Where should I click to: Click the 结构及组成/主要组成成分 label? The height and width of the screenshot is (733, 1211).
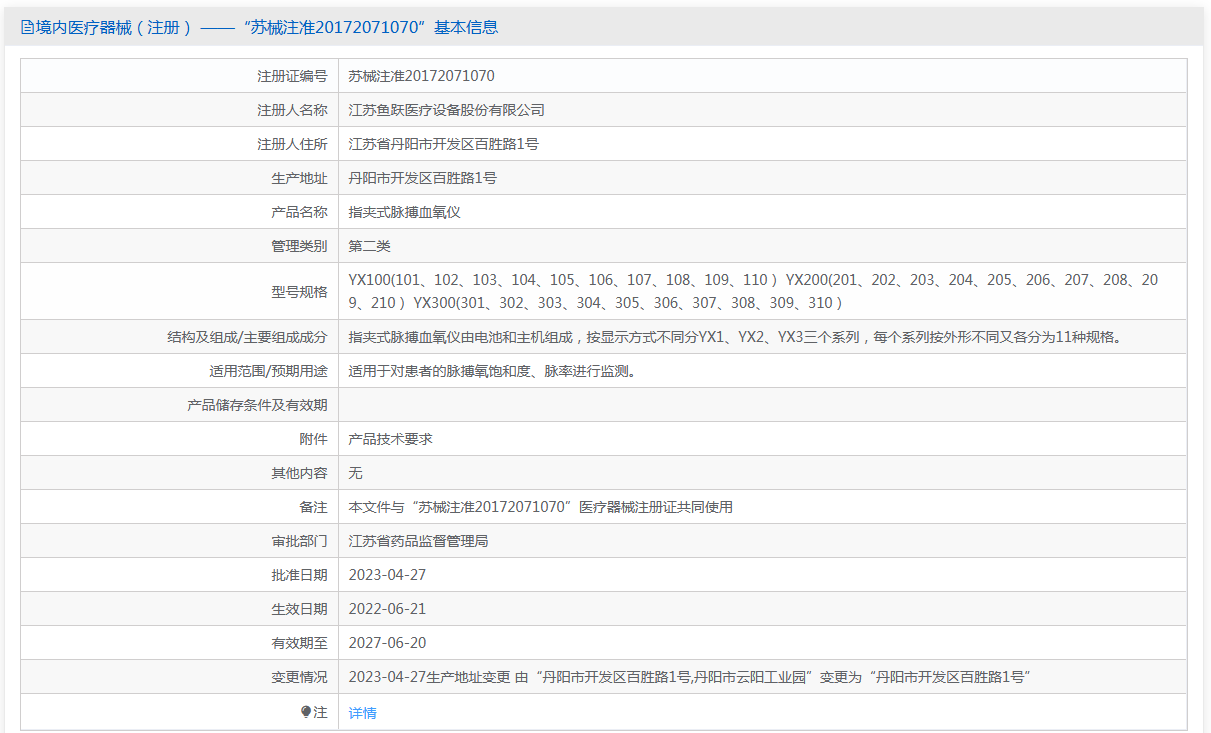(x=247, y=337)
